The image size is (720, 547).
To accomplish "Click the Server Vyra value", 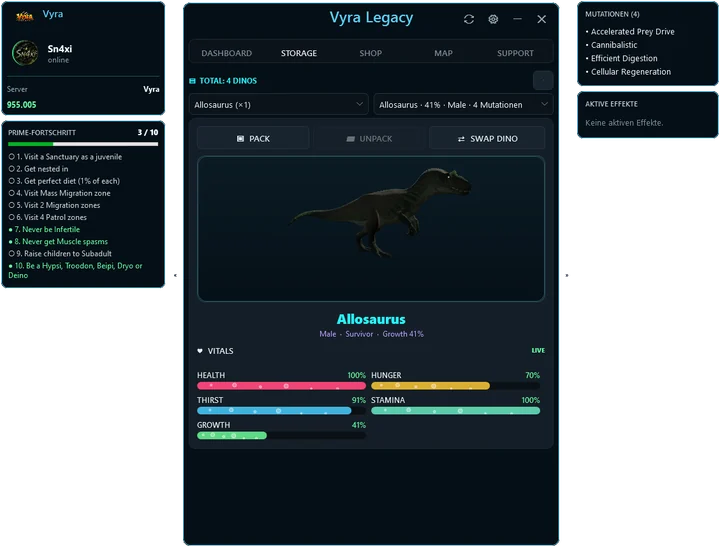I will (151, 89).
